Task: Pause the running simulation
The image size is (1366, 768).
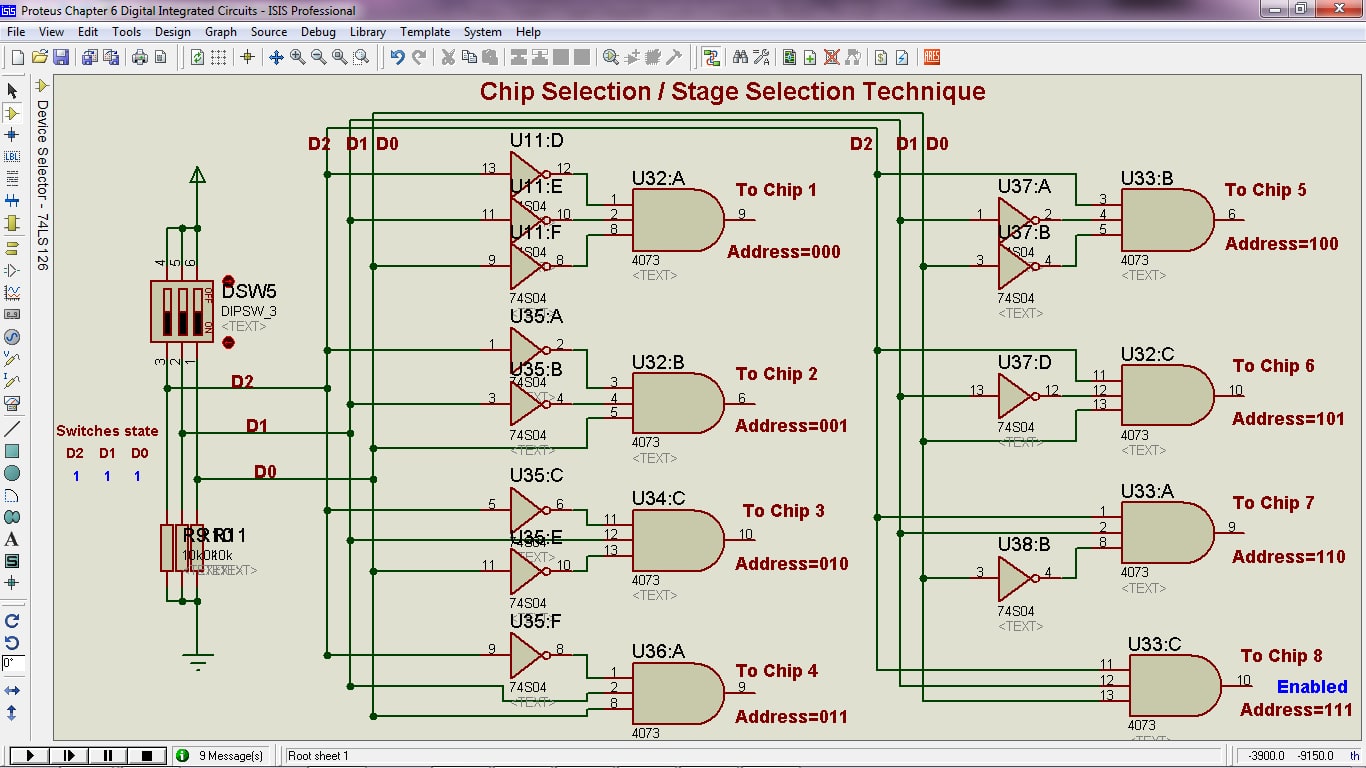Action: click(108, 756)
